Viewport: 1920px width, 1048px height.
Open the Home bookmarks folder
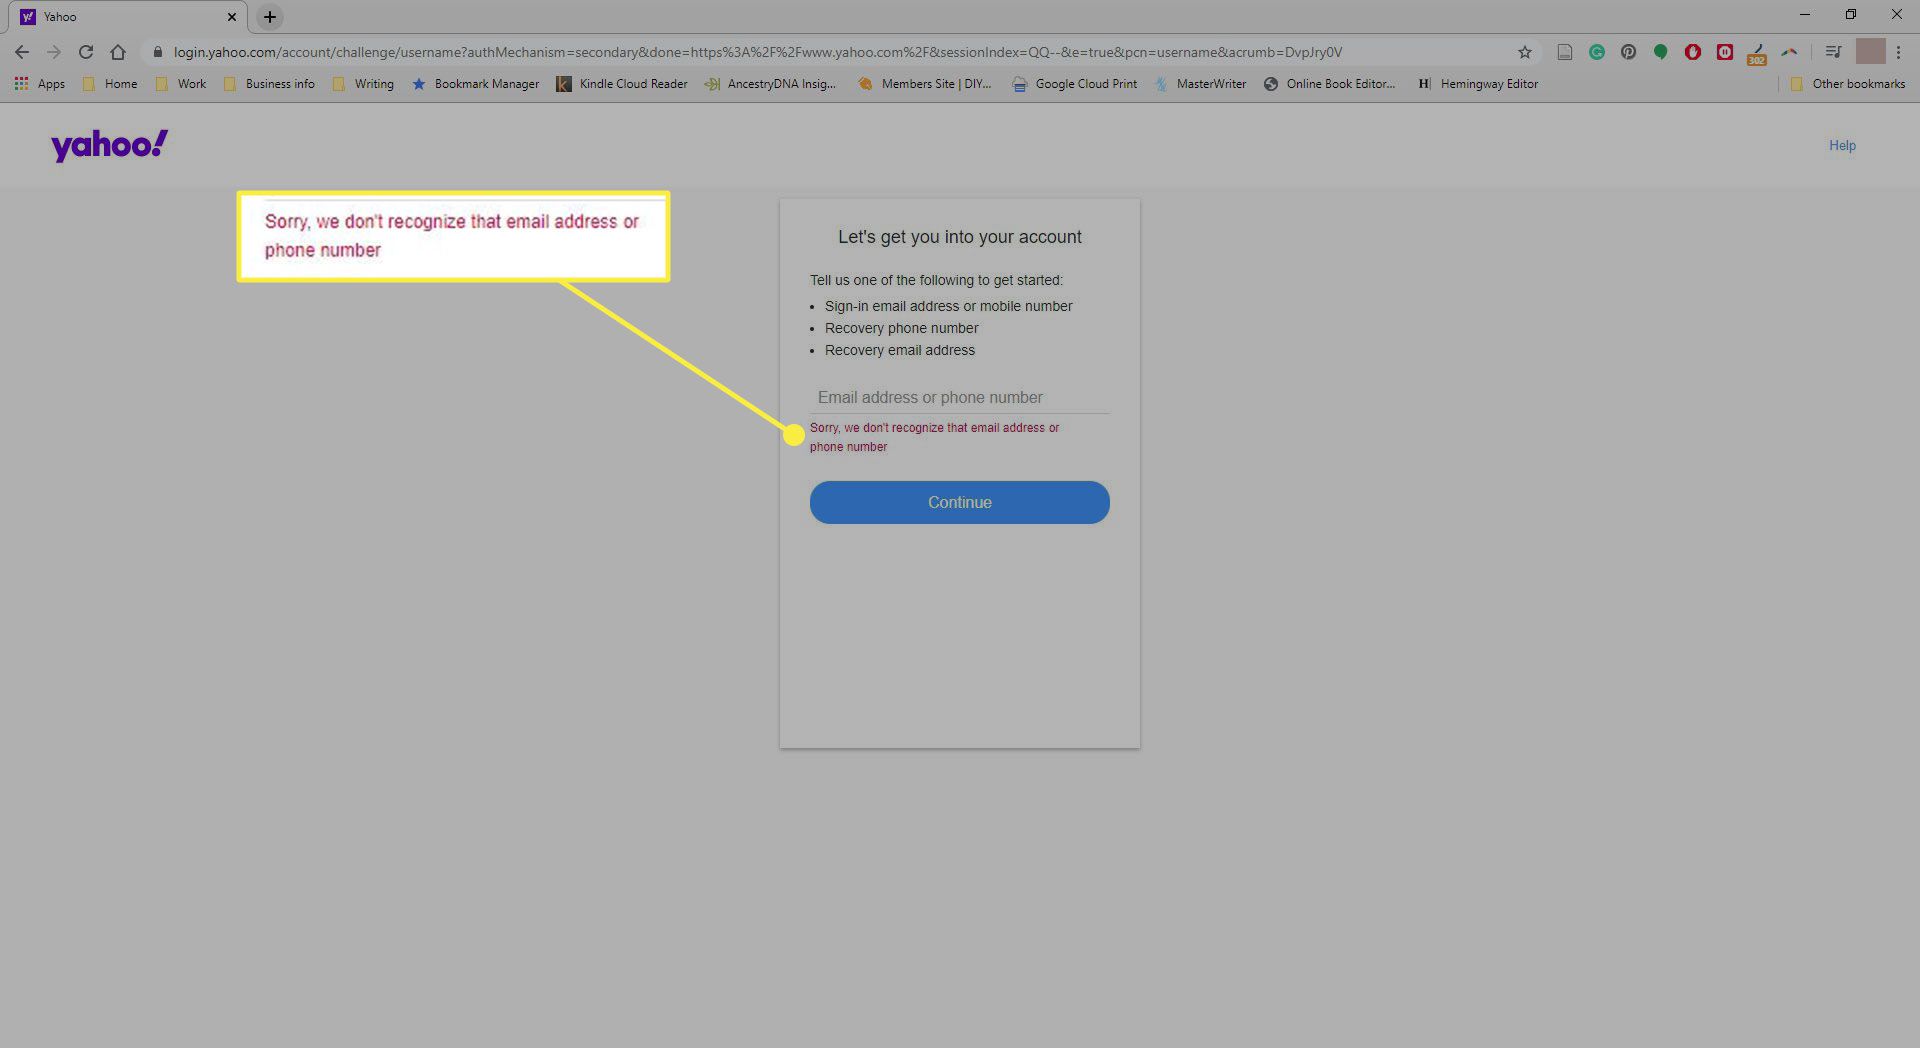110,84
